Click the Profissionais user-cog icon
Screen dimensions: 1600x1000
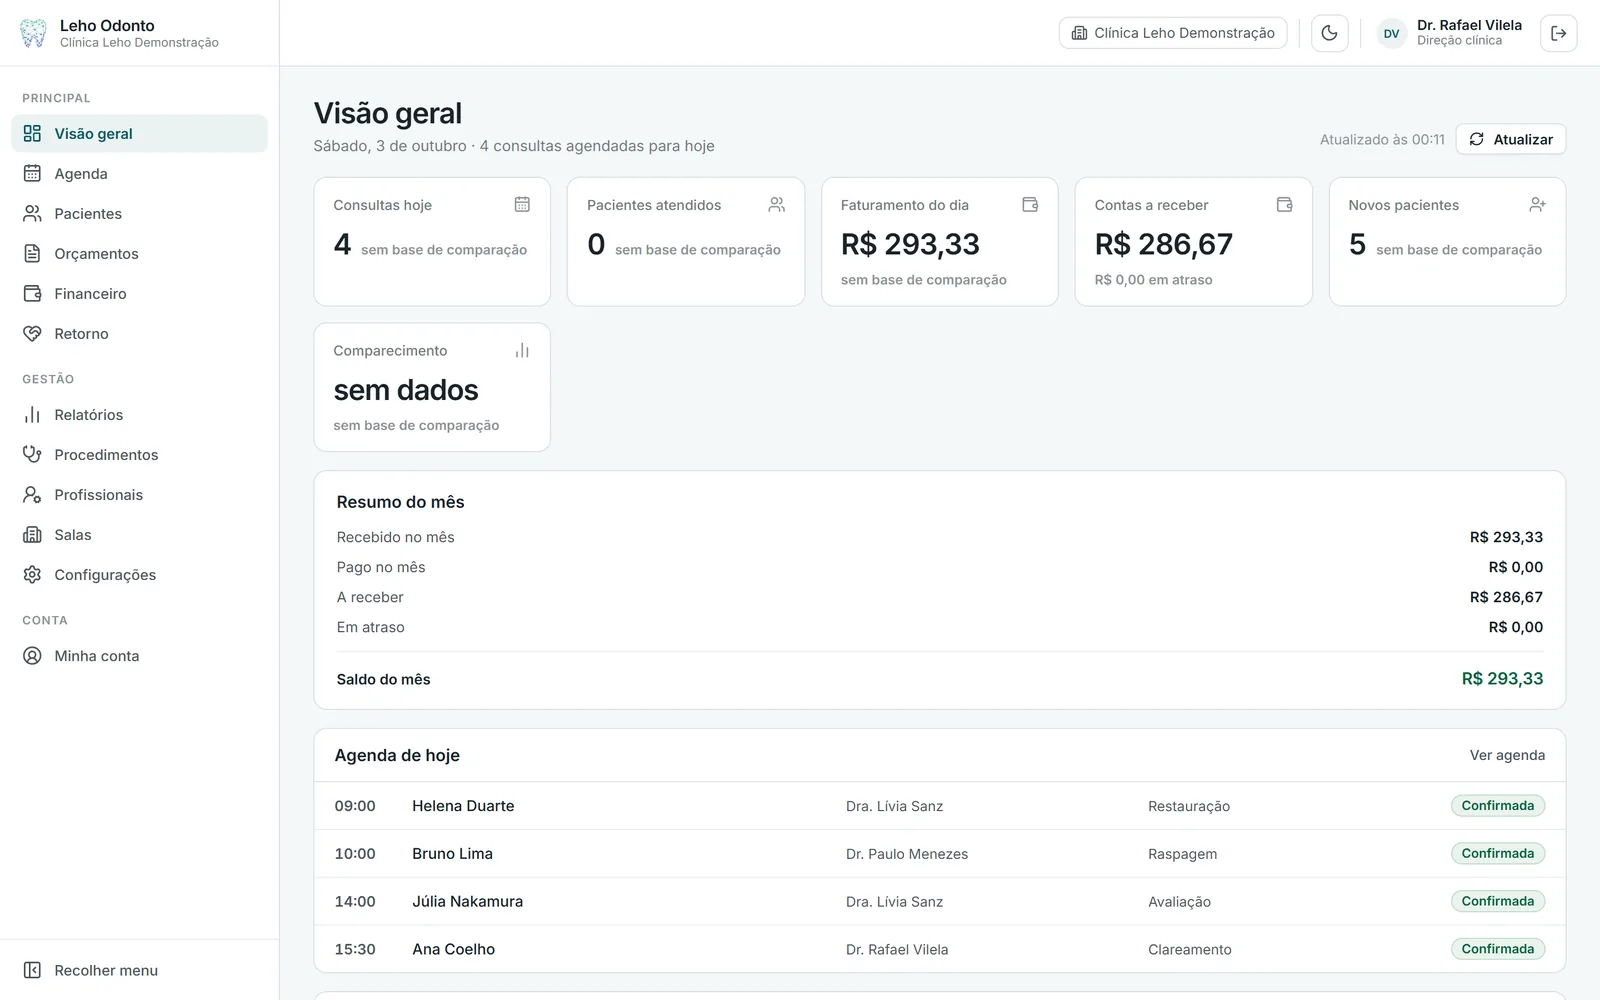32,494
